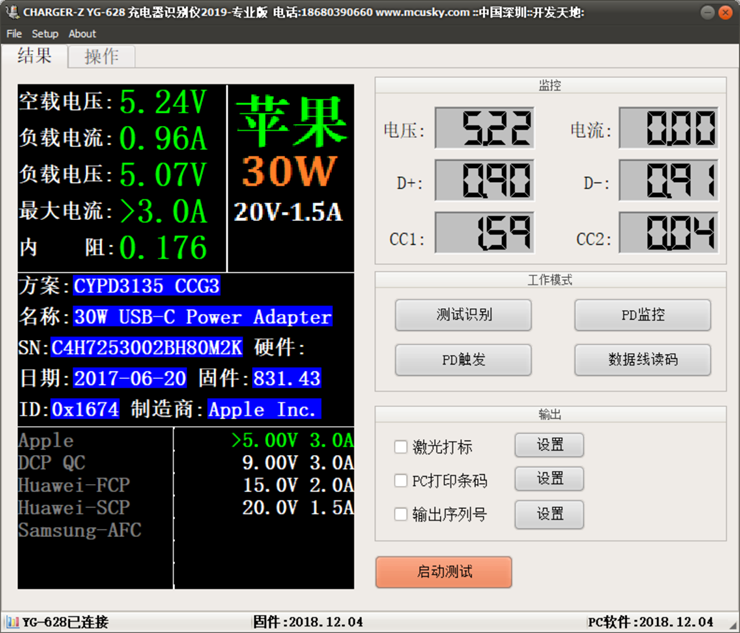740x633 pixels.
Task: Toggle the PC打印条码 checkbox
Action: point(401,480)
